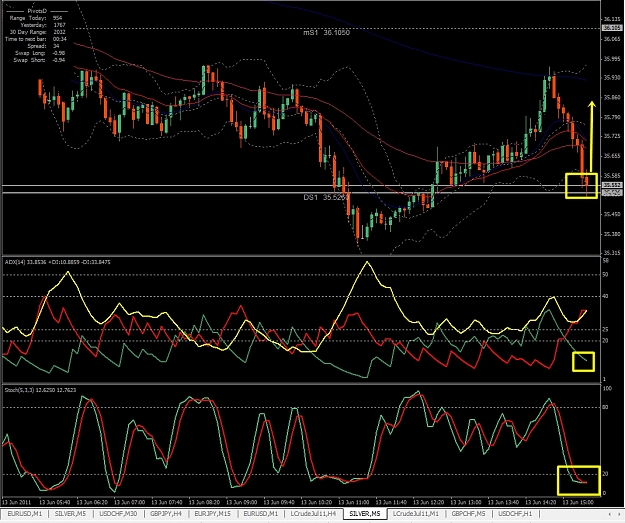Viewport: 625px width, 523px height.
Task: Click the Yesterday range value line
Action: coord(43,25)
